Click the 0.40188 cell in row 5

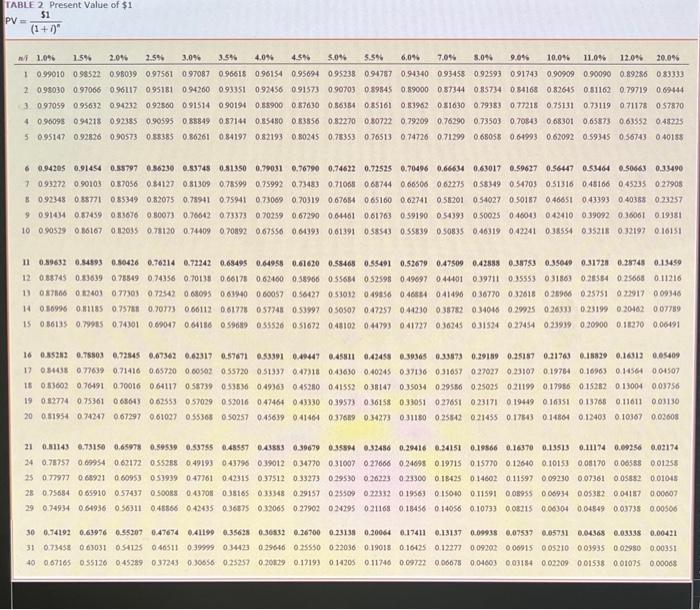670,137
